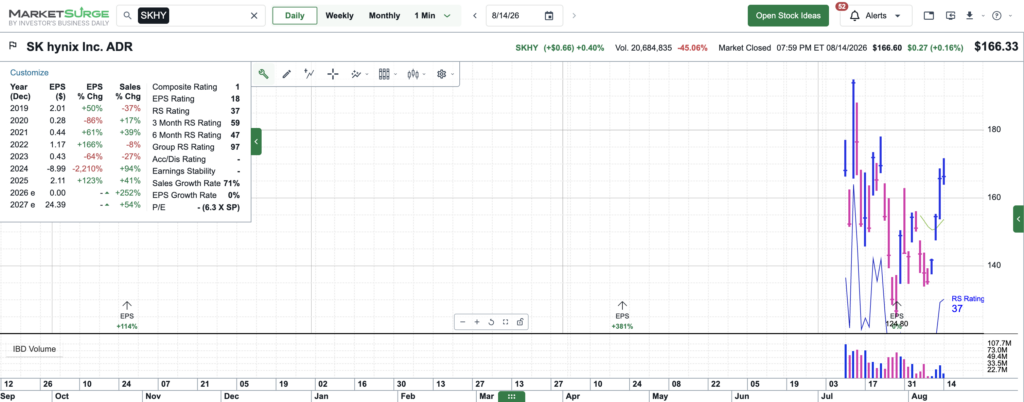
Task: Open the window layout icon
Action: [929, 16]
